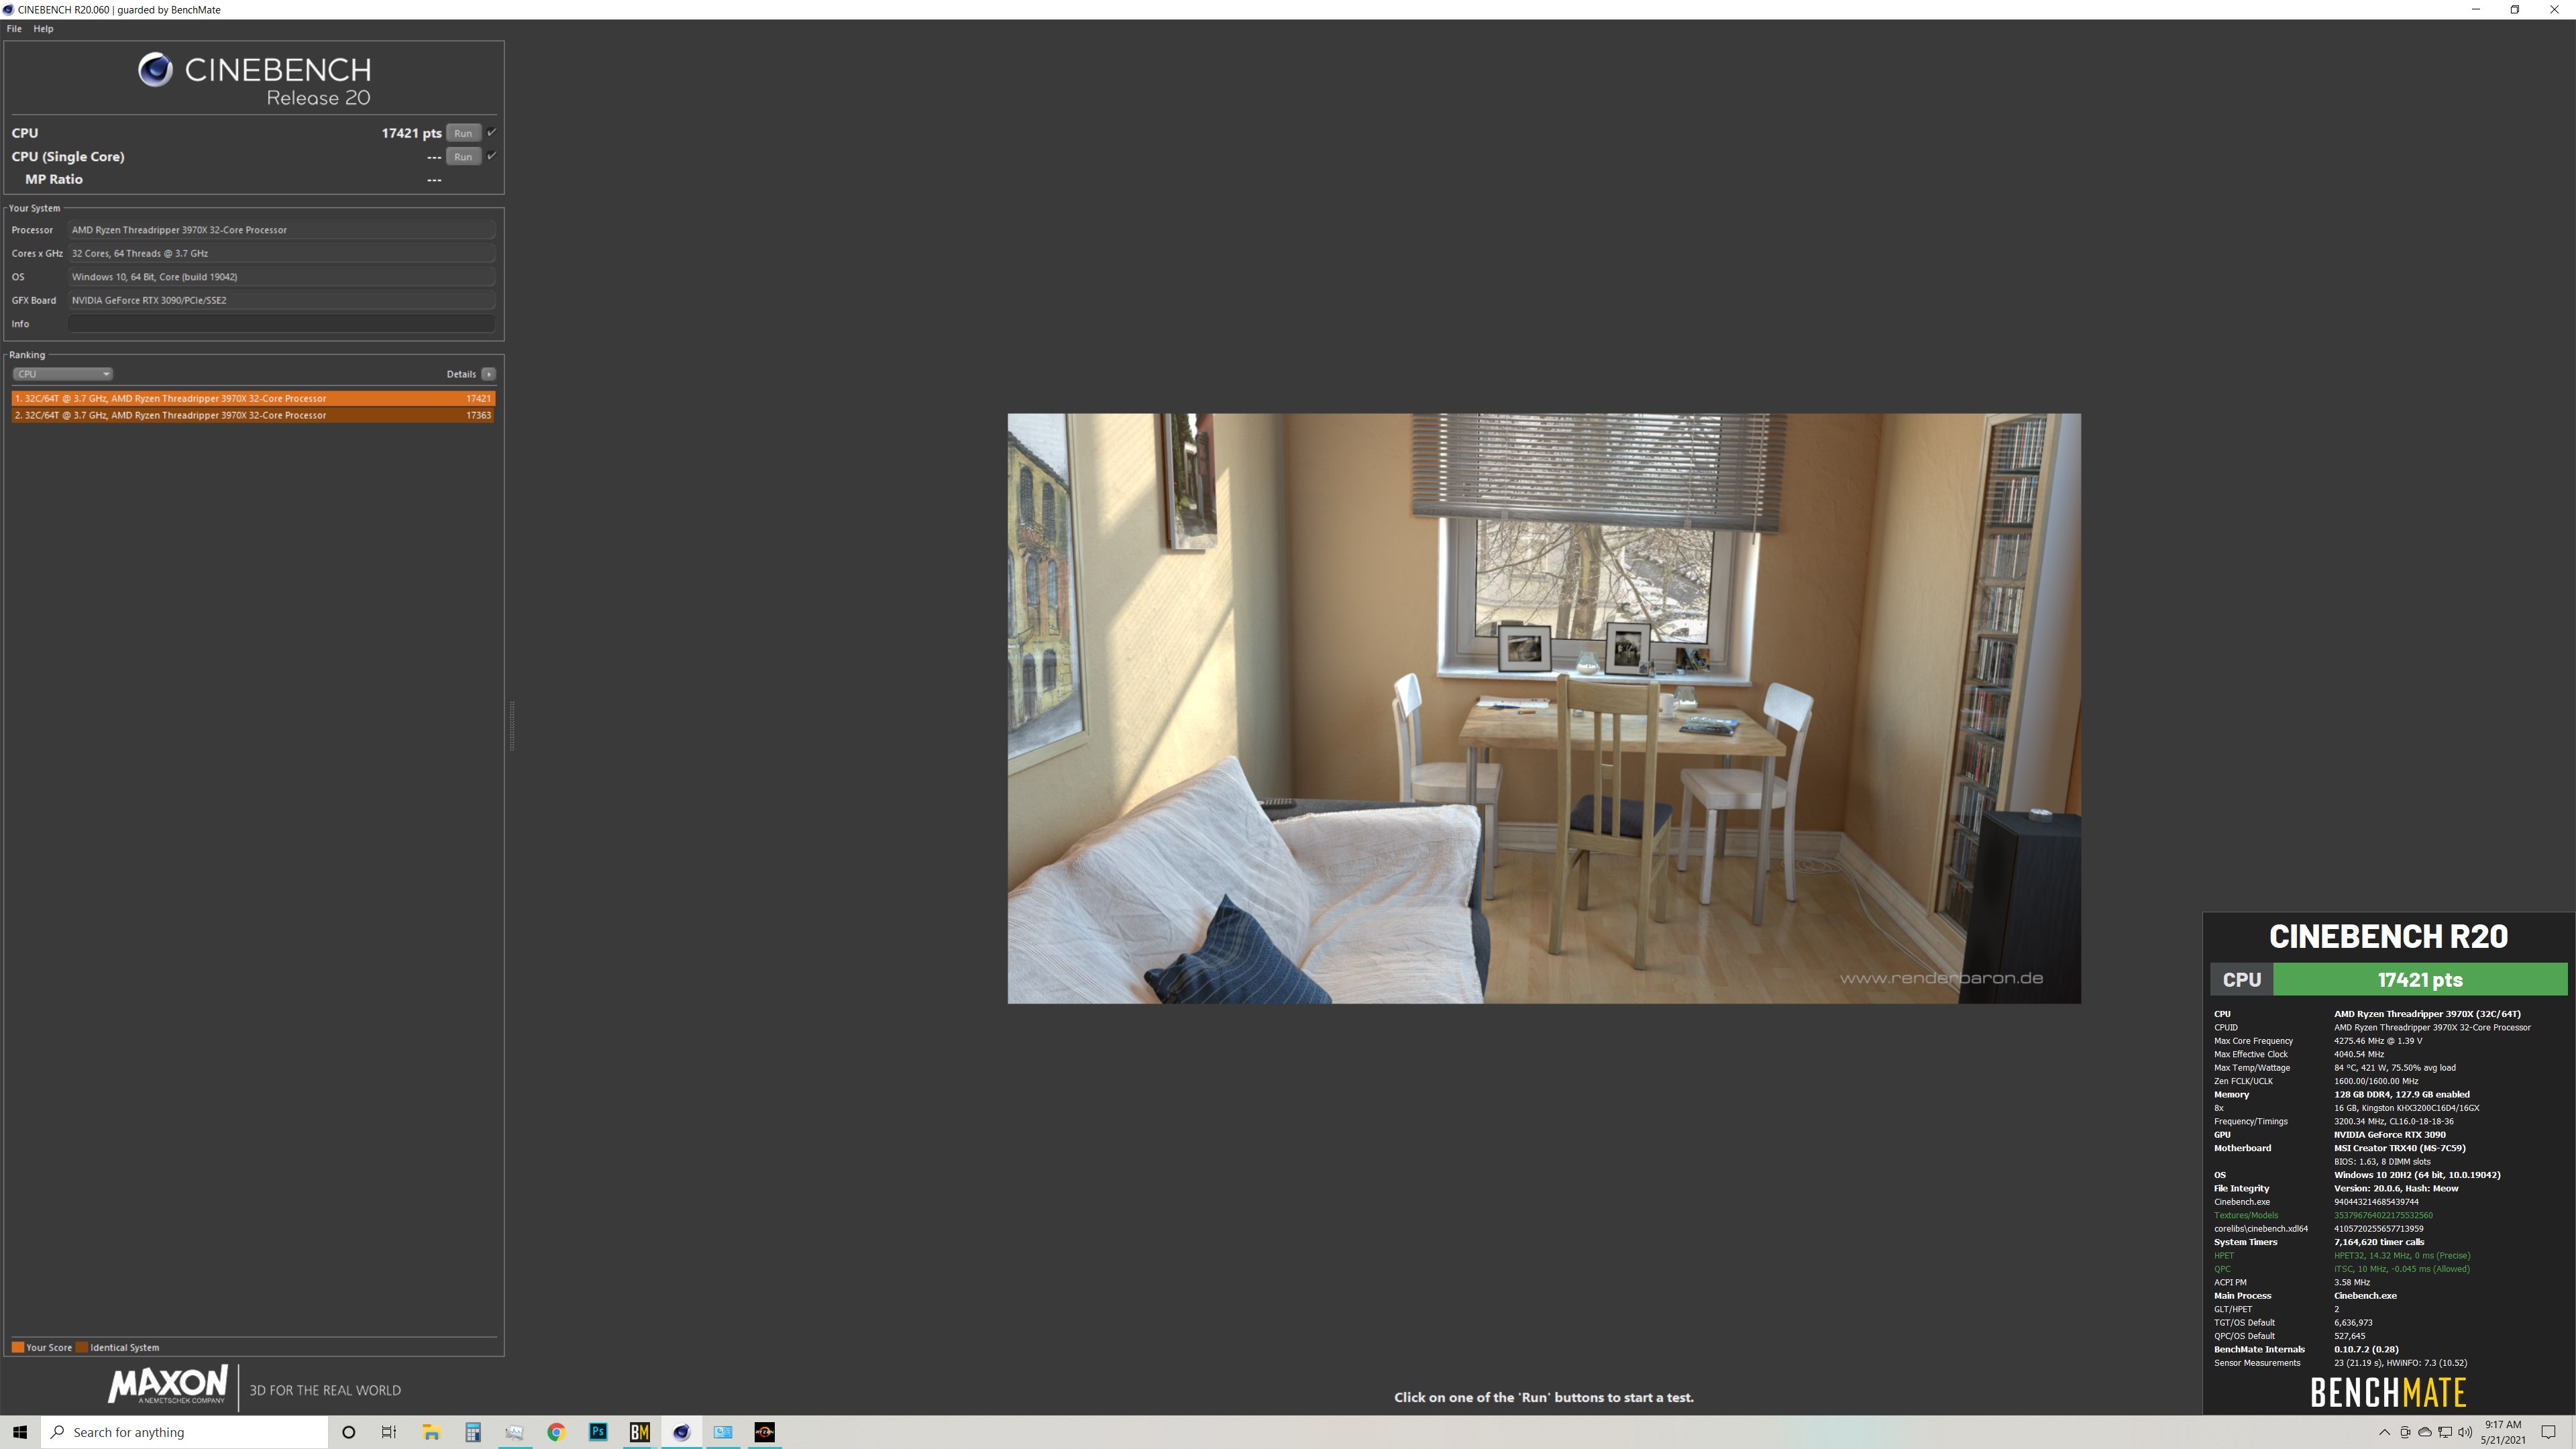The width and height of the screenshot is (2576, 1449).
Task: Click the OneDrive tray icon
Action: pyautogui.click(x=2425, y=1432)
